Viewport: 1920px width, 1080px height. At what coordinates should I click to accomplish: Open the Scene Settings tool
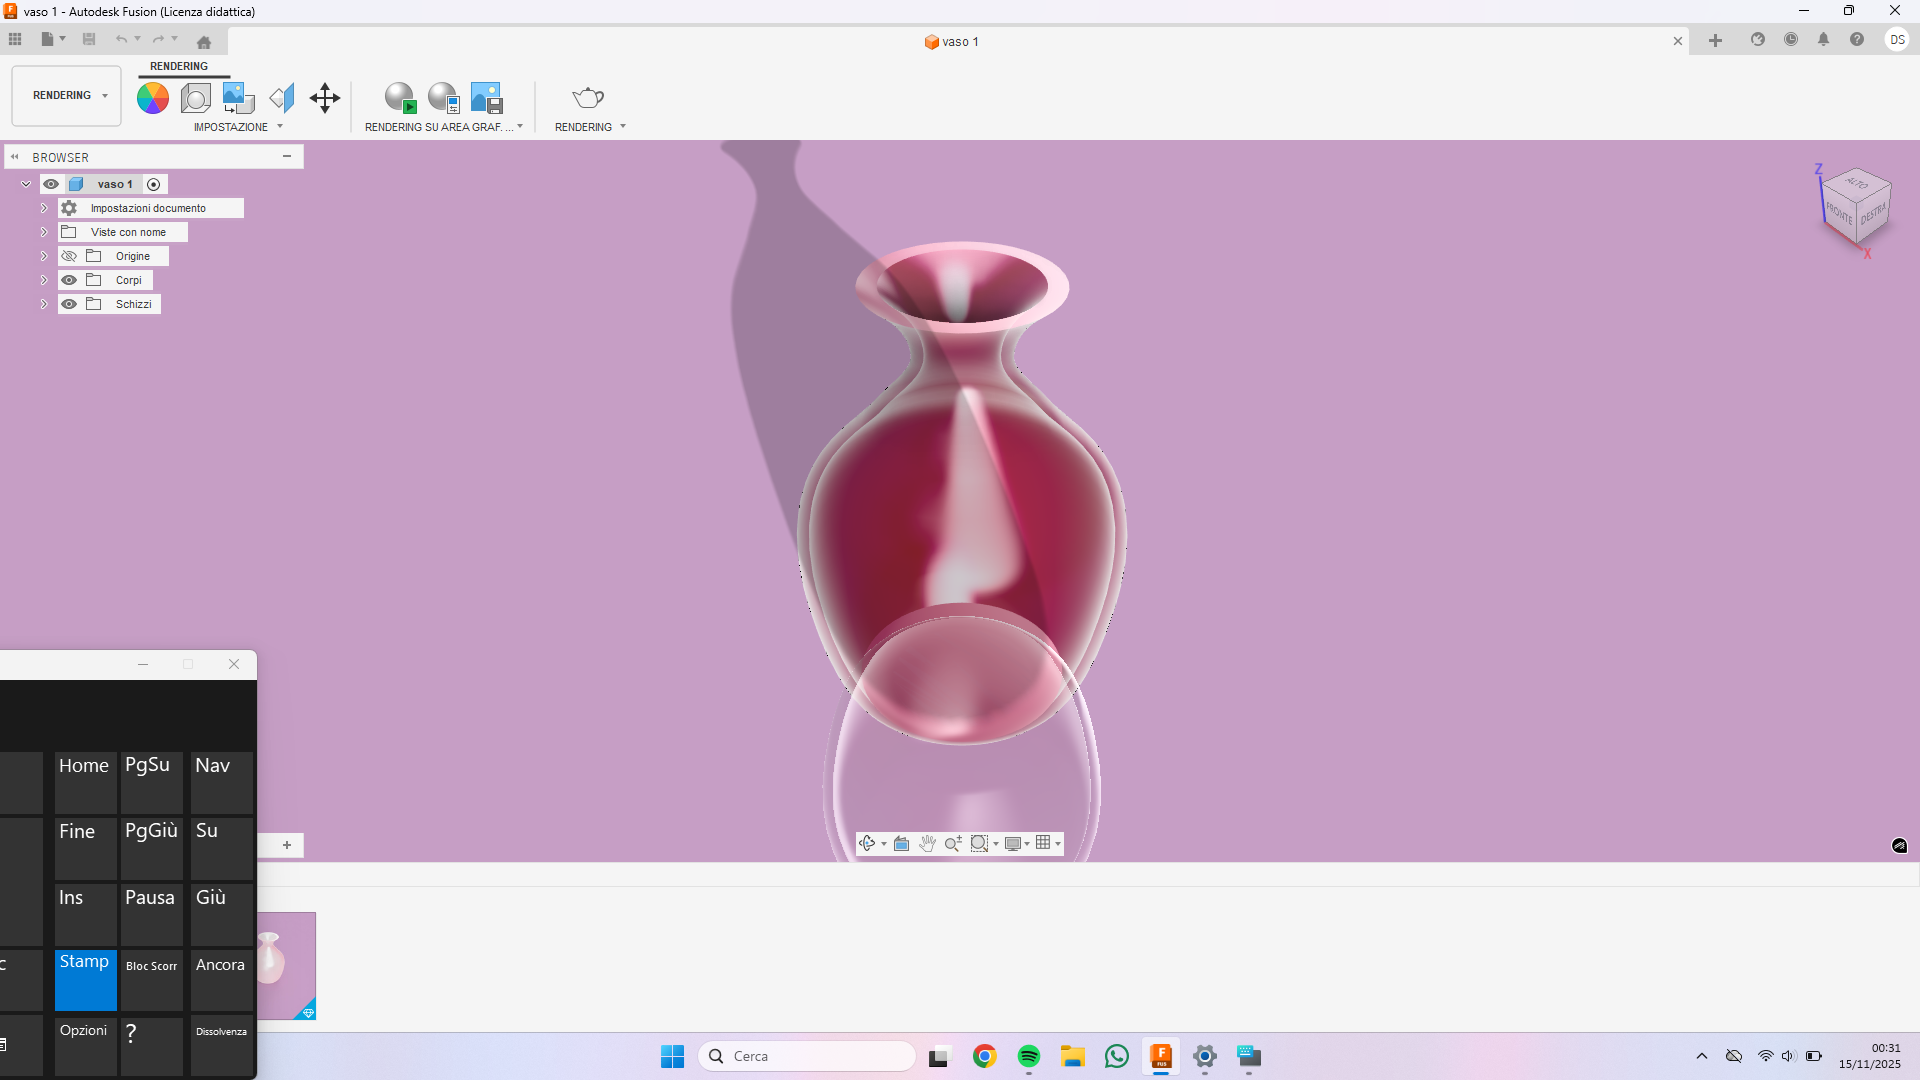[x=195, y=97]
